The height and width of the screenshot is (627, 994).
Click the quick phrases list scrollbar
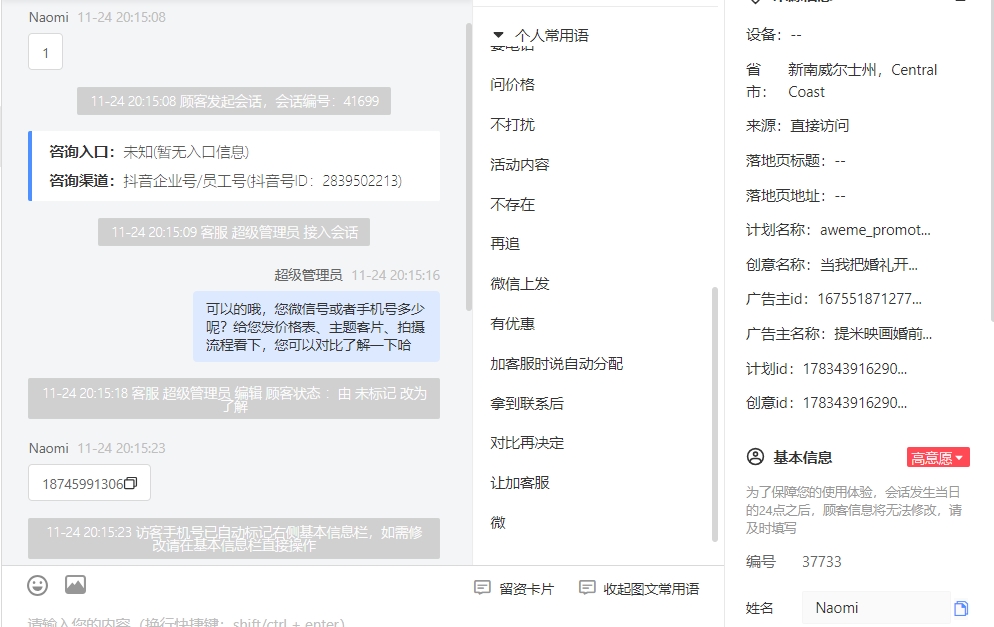(x=715, y=414)
